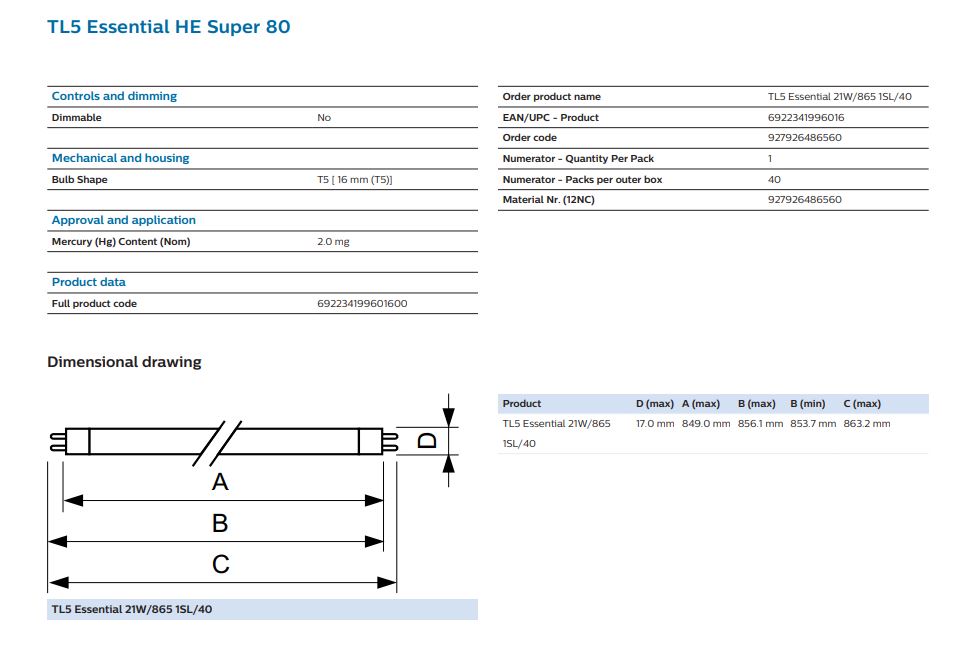Image resolution: width=980 pixels, height=648 pixels.
Task: Select the rotated "D" diameter label in the drawing
Action: coord(428,441)
